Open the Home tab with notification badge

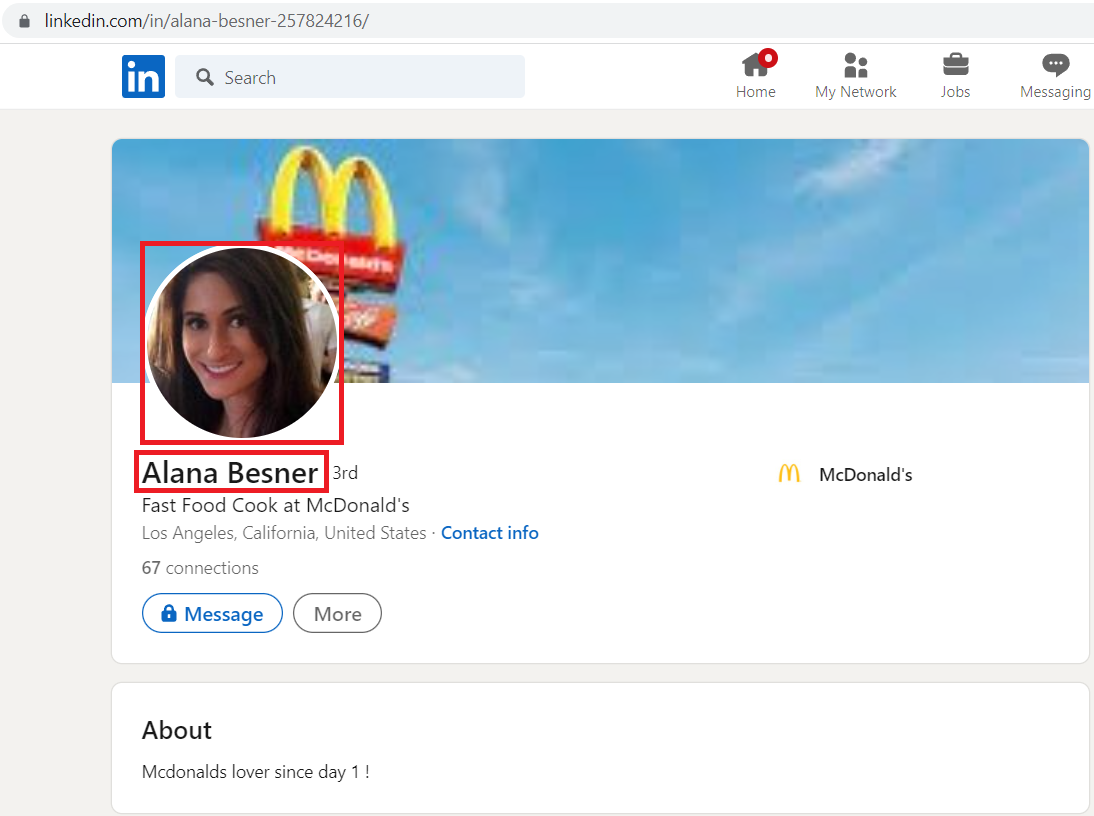(756, 75)
